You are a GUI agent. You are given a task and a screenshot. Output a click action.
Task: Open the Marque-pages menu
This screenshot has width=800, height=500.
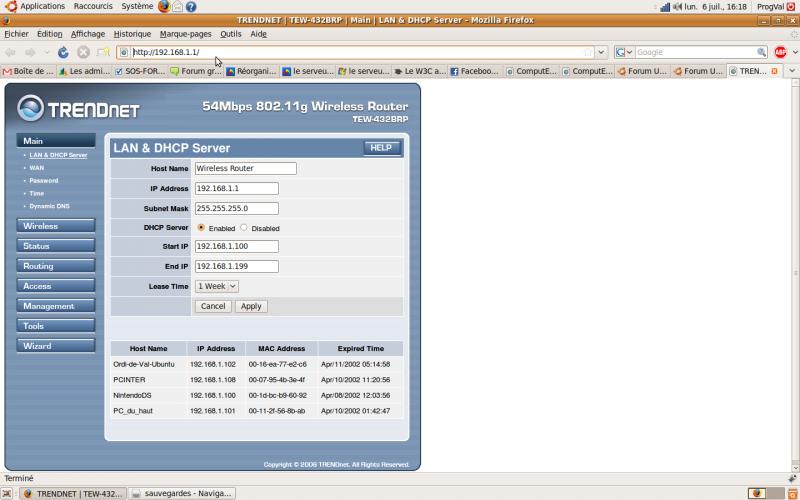coord(185,34)
